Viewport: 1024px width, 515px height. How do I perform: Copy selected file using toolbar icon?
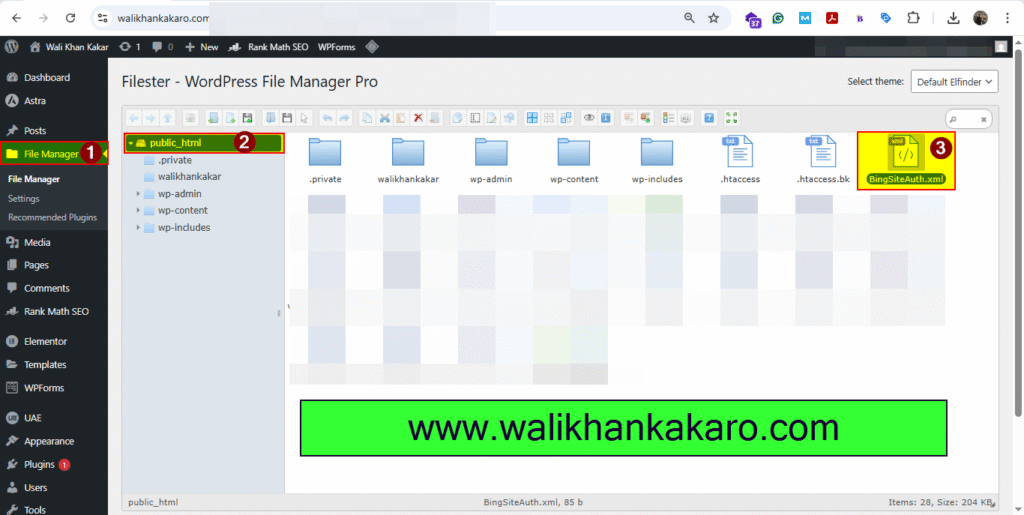(367, 118)
